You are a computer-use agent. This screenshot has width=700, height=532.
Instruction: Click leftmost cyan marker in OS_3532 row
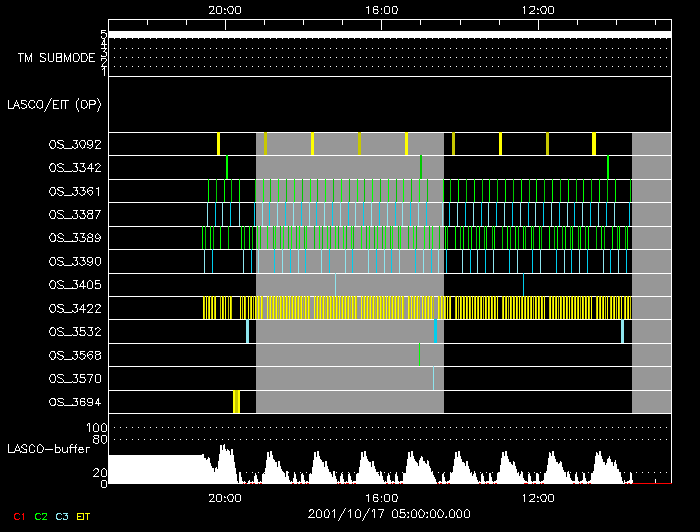[x=247, y=331]
